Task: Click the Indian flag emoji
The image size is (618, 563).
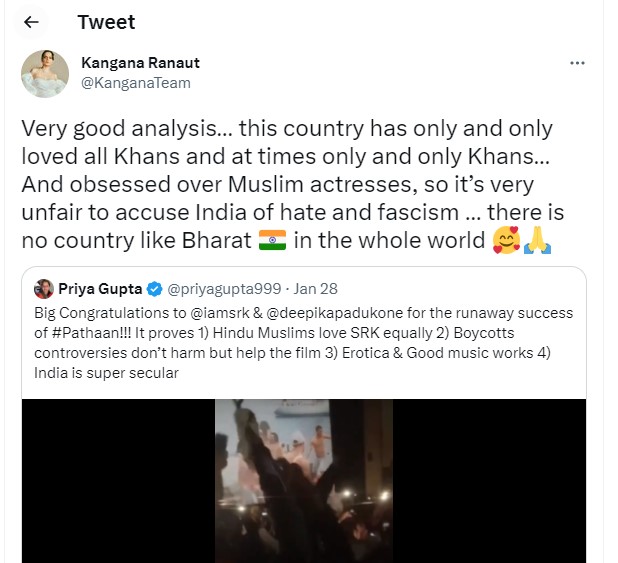Action: tap(272, 240)
